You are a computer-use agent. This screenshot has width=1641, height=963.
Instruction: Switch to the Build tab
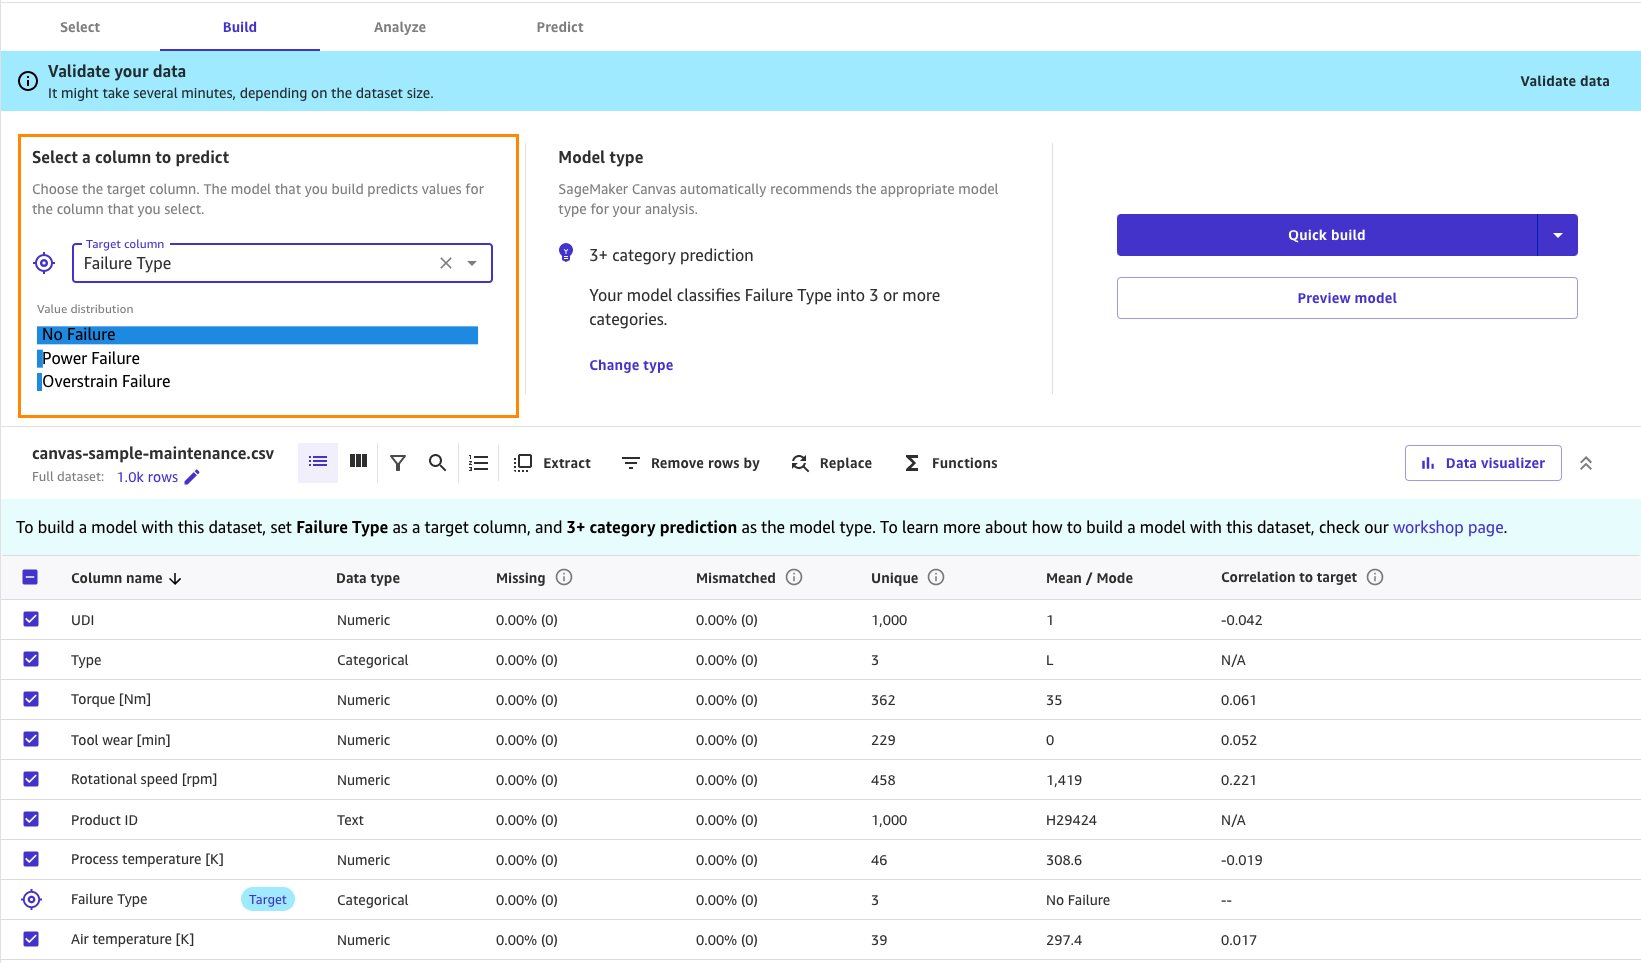[240, 27]
